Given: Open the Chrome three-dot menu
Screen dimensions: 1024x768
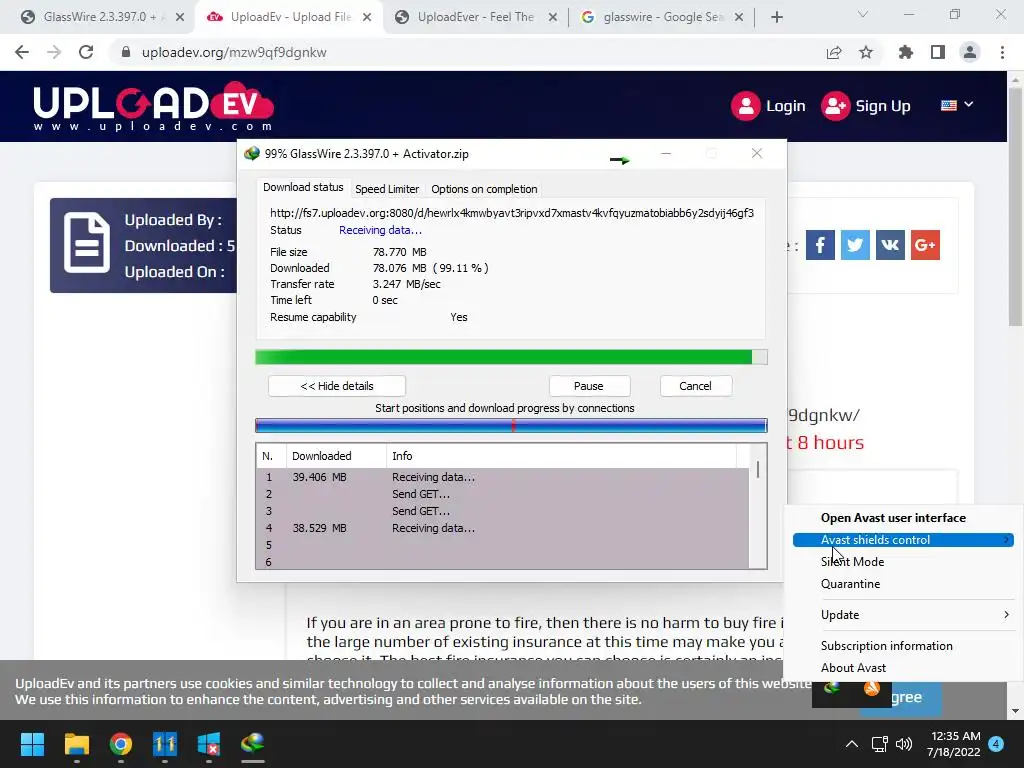Looking at the screenshot, I should click(1002, 52).
